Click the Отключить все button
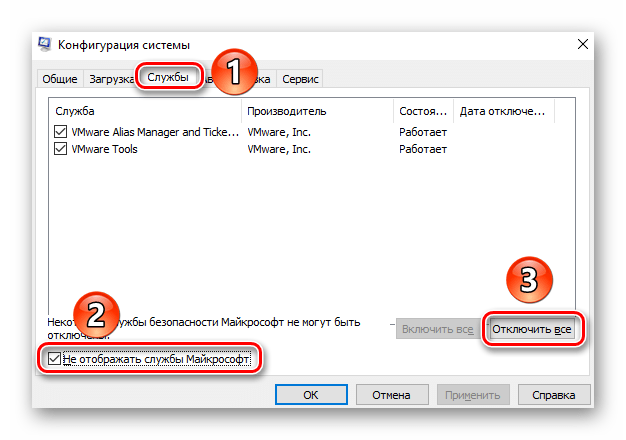The image size is (626, 440). click(532, 329)
